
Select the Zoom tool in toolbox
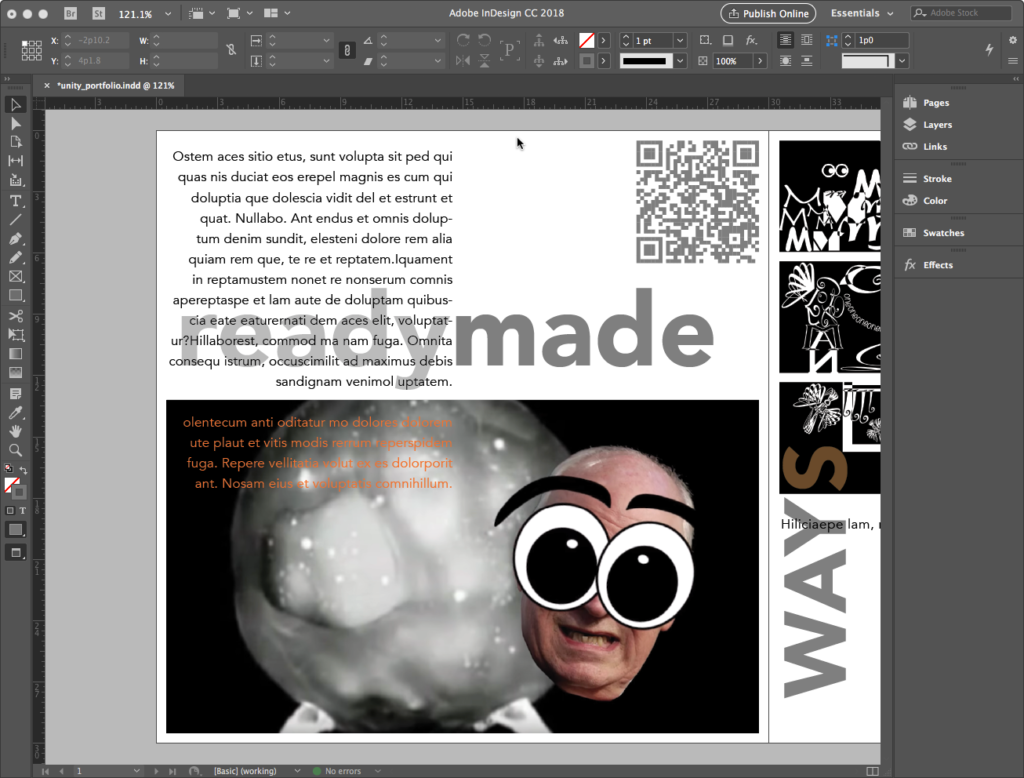(16, 450)
